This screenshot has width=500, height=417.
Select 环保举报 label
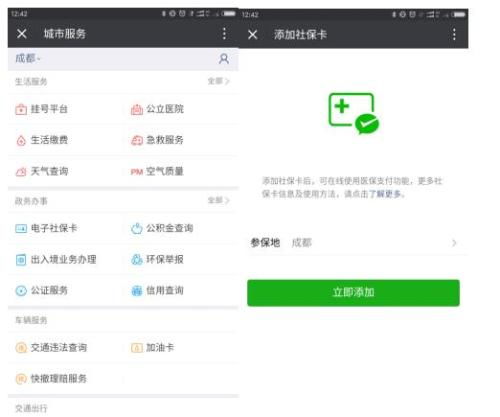pyautogui.click(x=165, y=259)
